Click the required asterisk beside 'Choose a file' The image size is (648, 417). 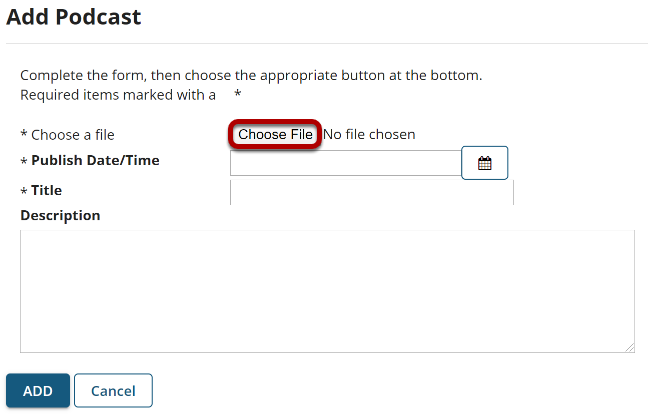24,133
